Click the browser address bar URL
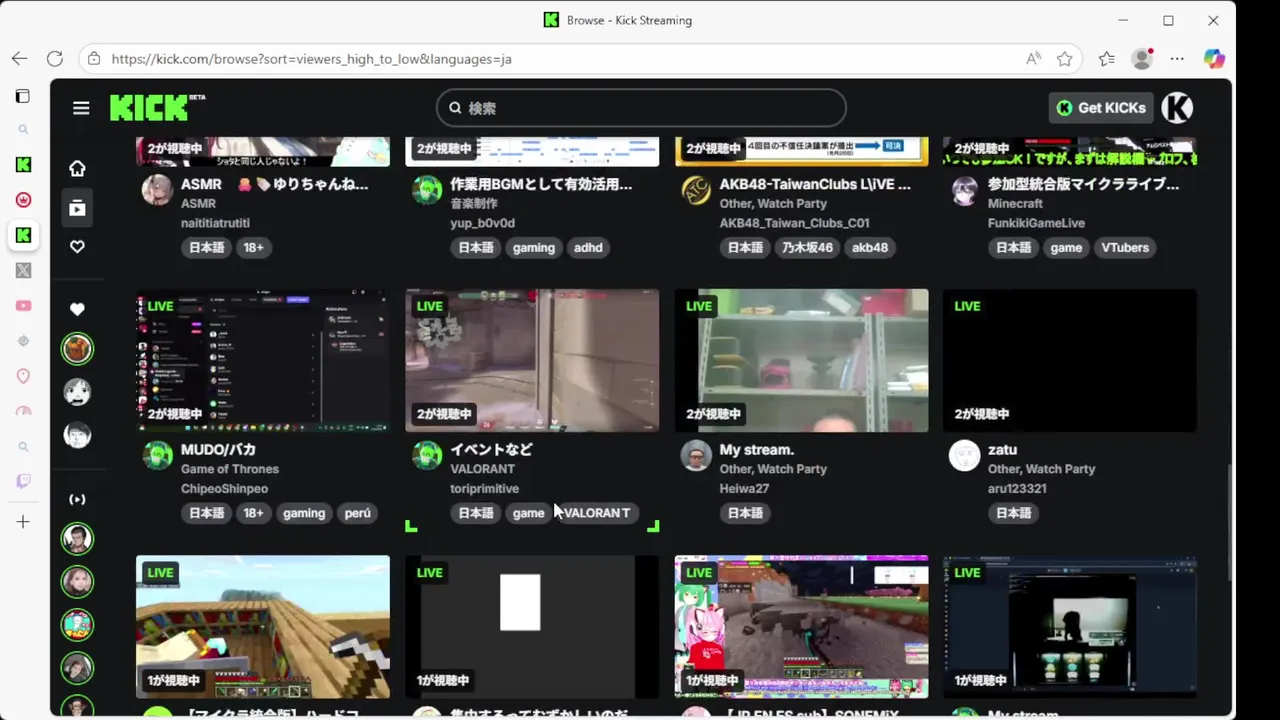The height and width of the screenshot is (720, 1280). [x=311, y=59]
